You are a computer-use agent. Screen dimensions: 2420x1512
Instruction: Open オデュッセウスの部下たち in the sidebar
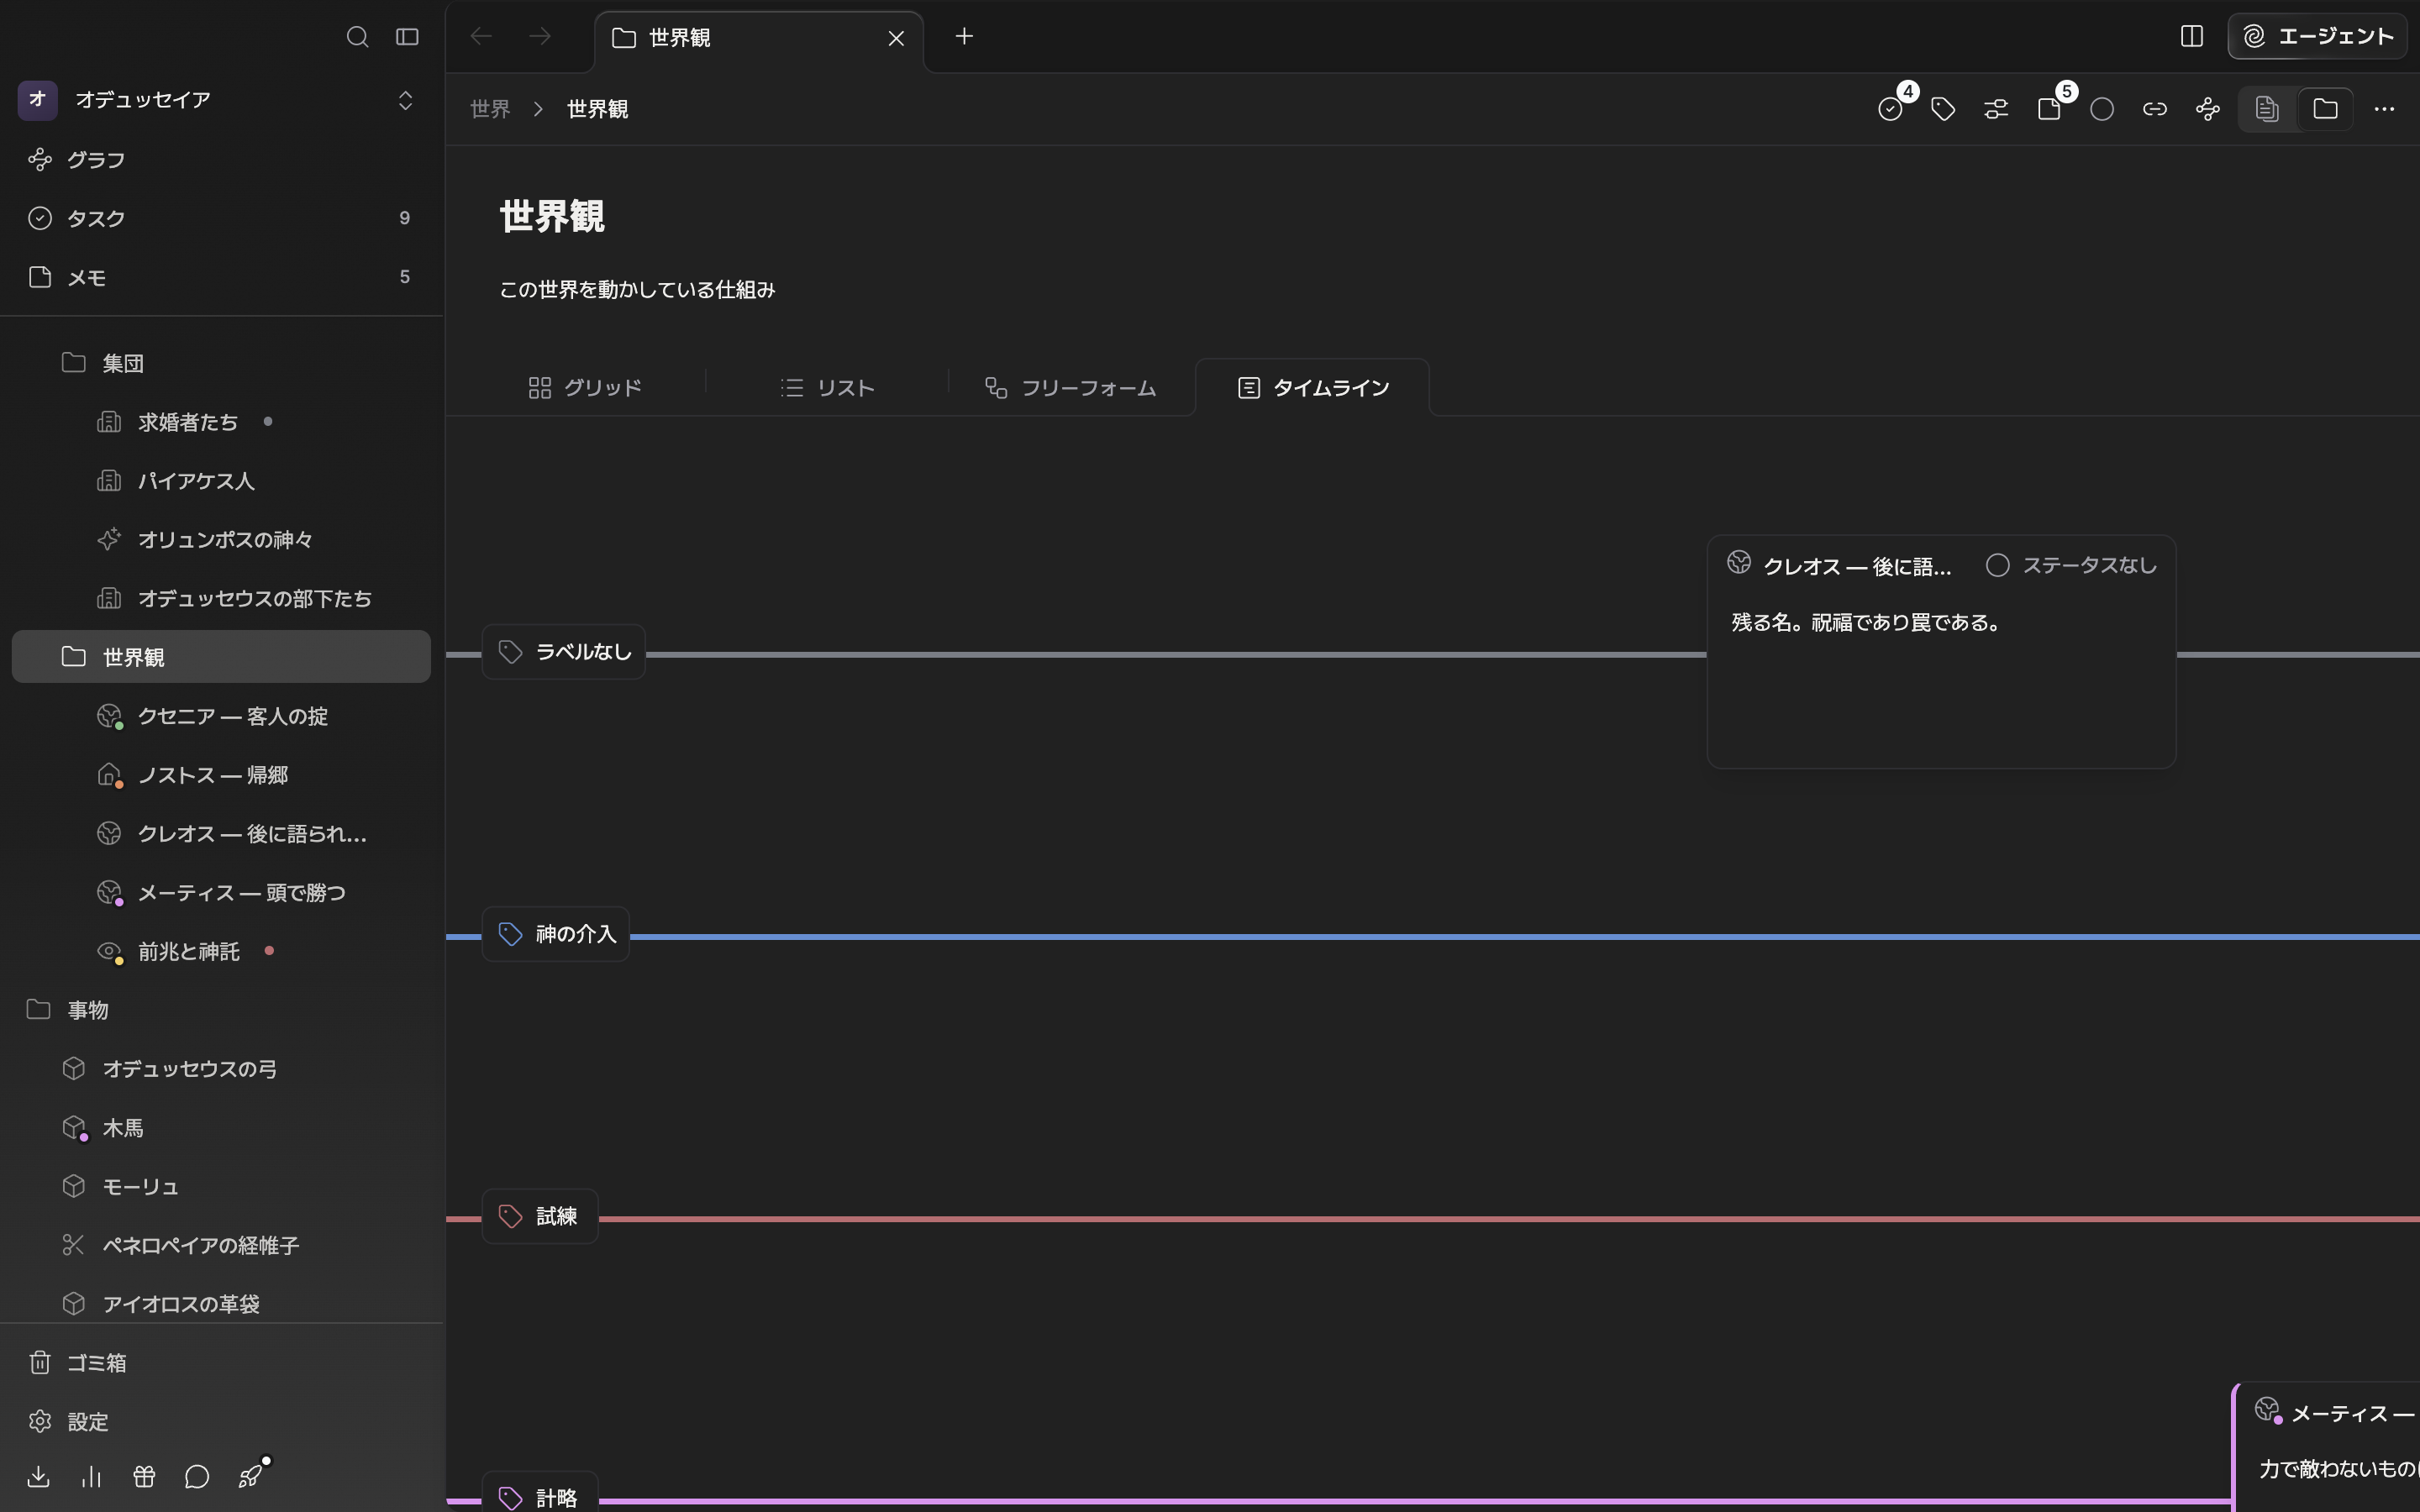coord(221,598)
